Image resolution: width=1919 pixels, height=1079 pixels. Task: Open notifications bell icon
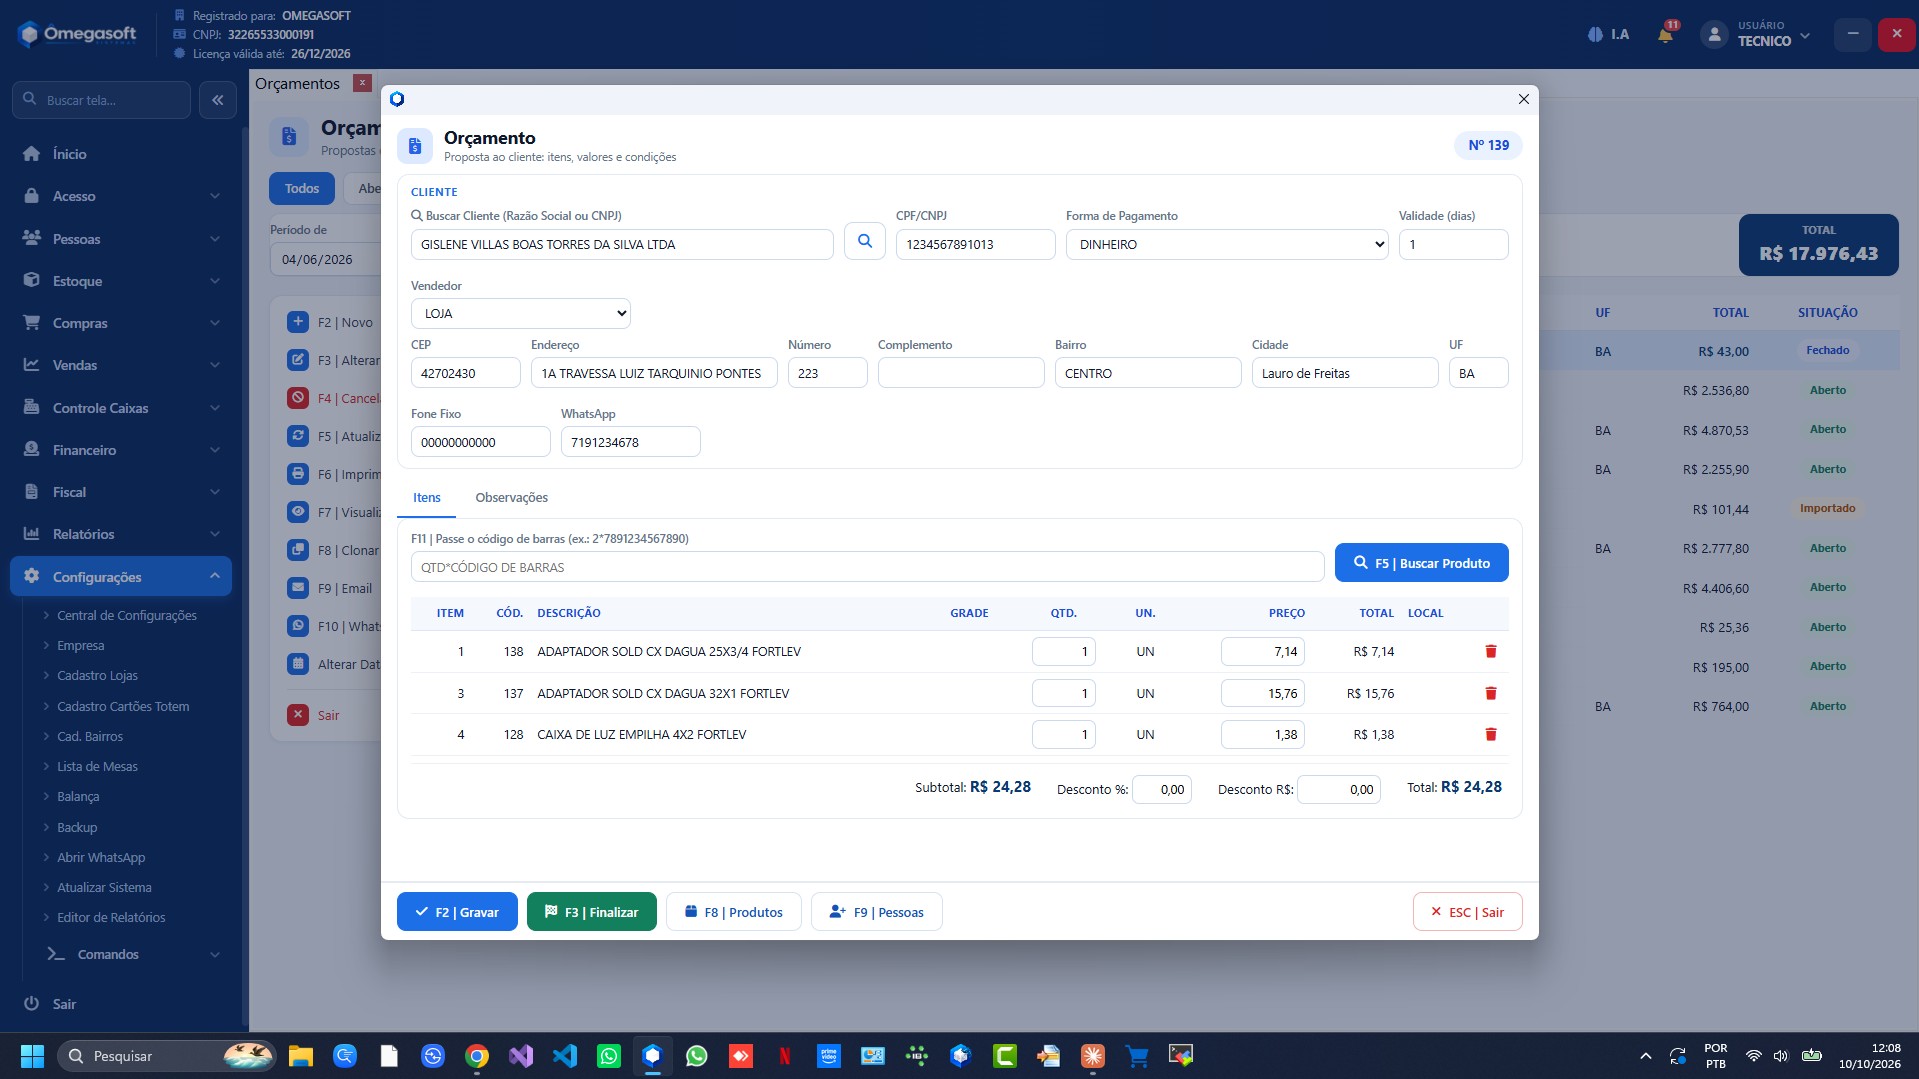coord(1666,34)
